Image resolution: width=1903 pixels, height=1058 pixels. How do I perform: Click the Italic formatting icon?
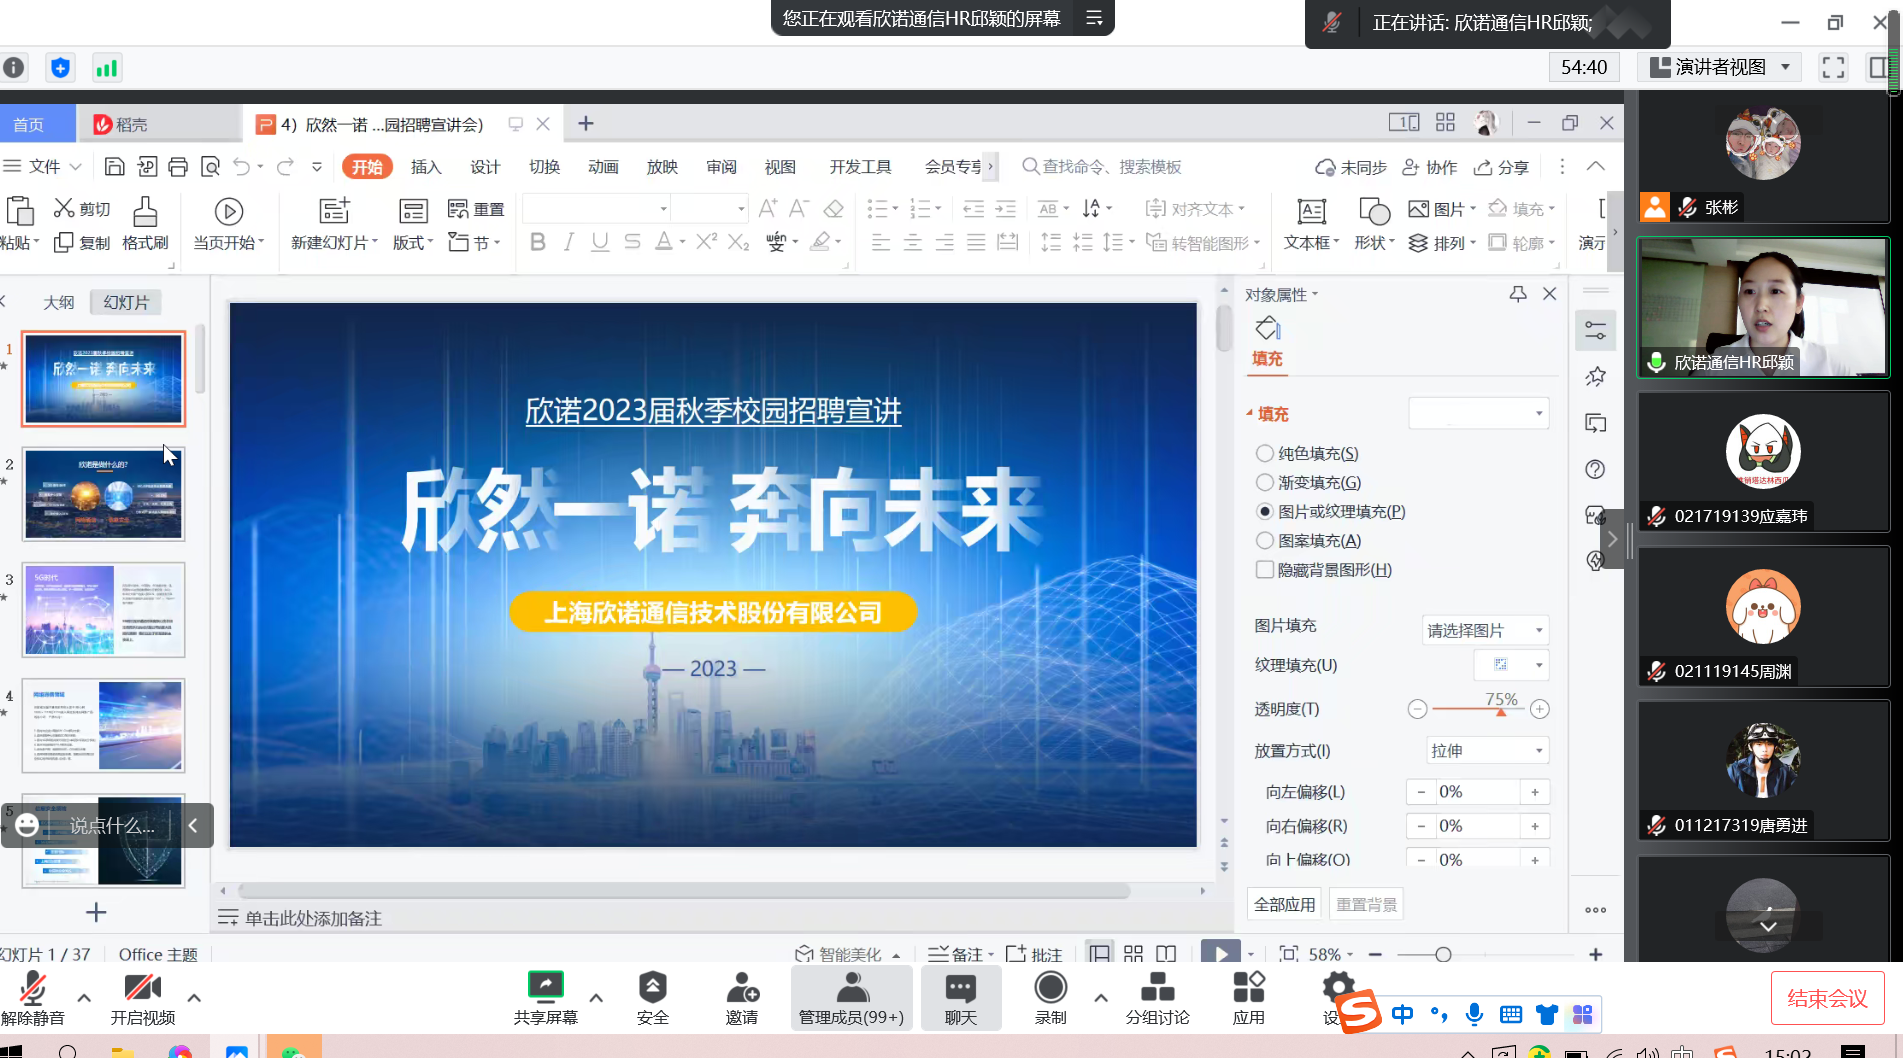(569, 242)
